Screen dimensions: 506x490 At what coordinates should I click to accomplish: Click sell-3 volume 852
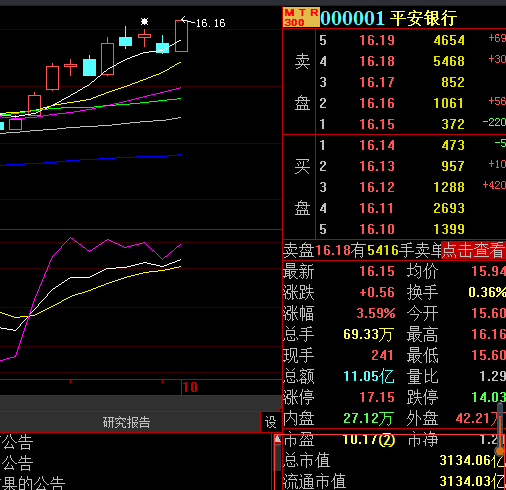coord(453,82)
